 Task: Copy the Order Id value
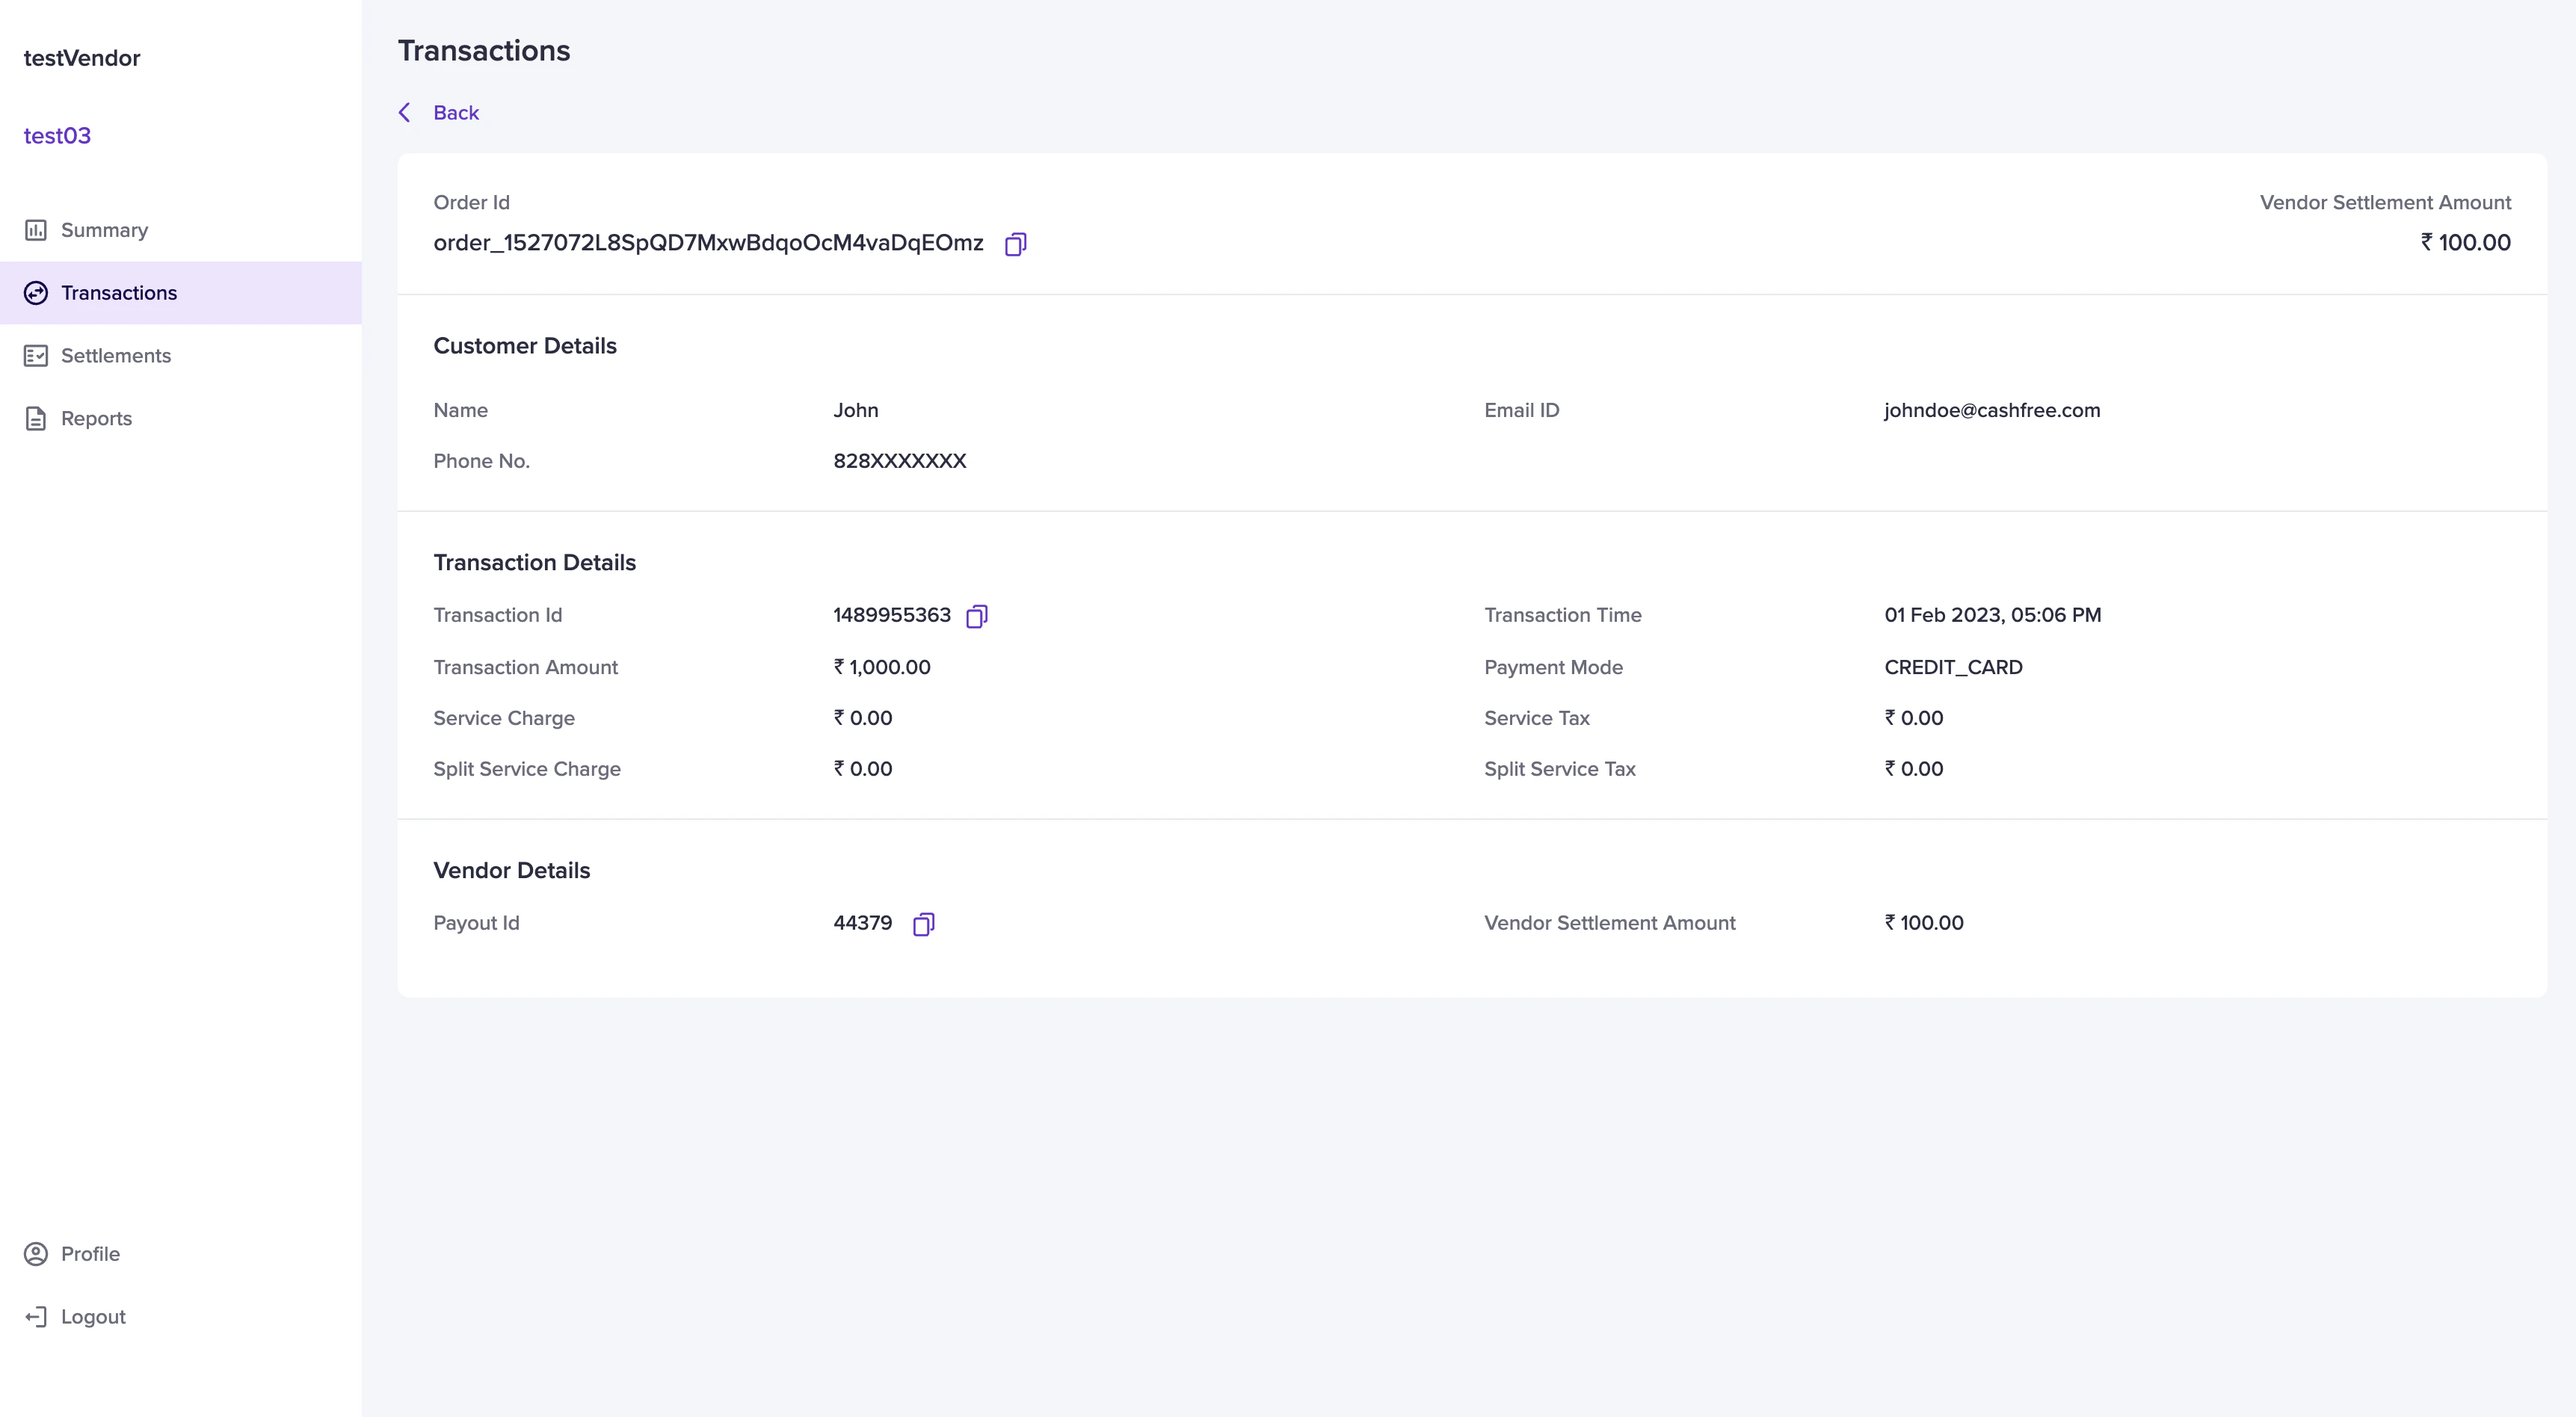click(x=1015, y=244)
